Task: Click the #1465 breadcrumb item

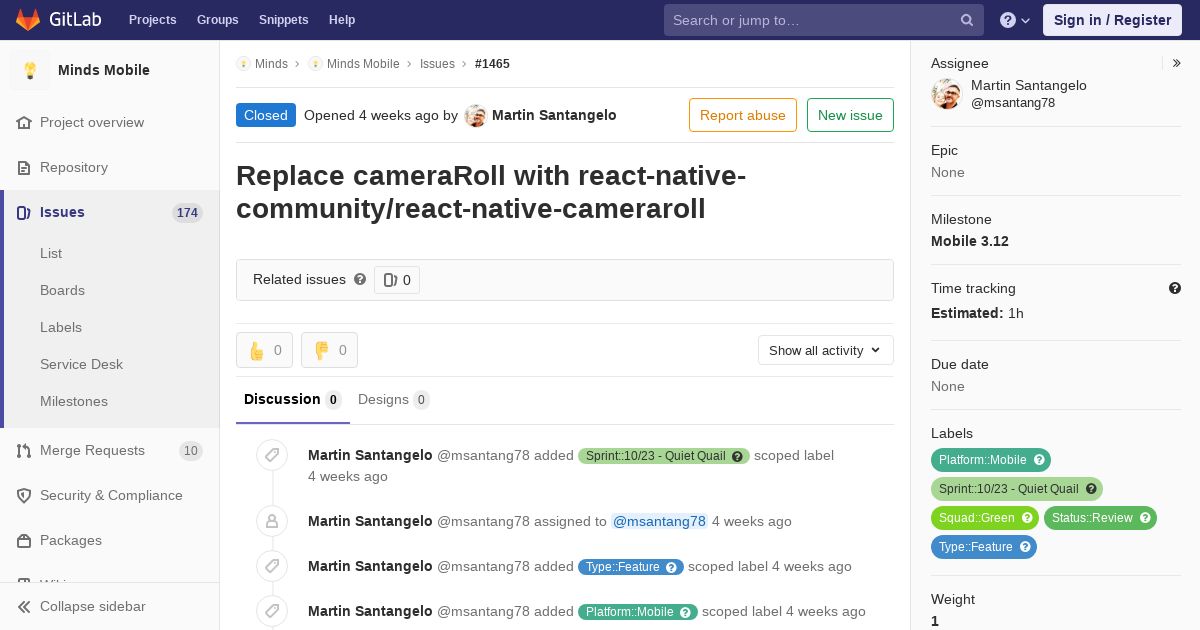Action: point(492,63)
